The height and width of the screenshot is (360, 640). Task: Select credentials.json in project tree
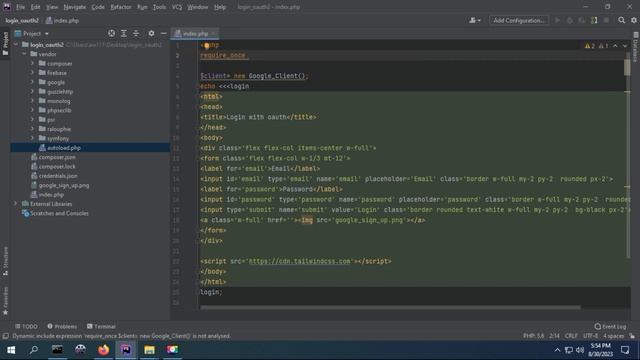58,176
